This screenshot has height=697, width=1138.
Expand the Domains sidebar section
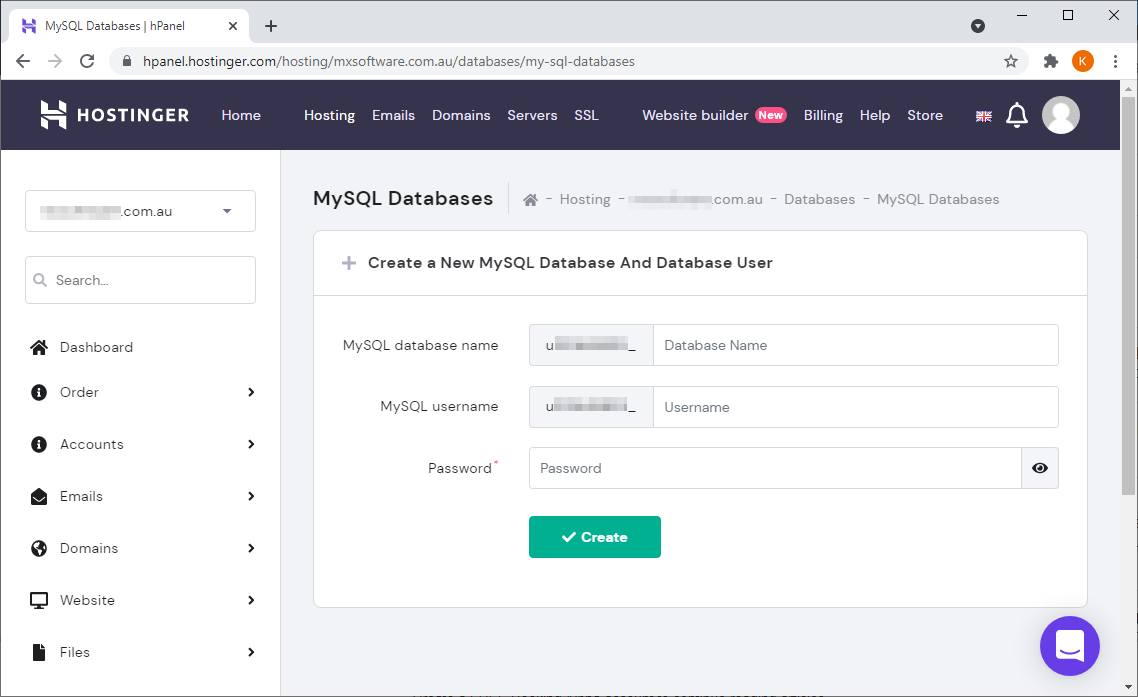pos(251,548)
